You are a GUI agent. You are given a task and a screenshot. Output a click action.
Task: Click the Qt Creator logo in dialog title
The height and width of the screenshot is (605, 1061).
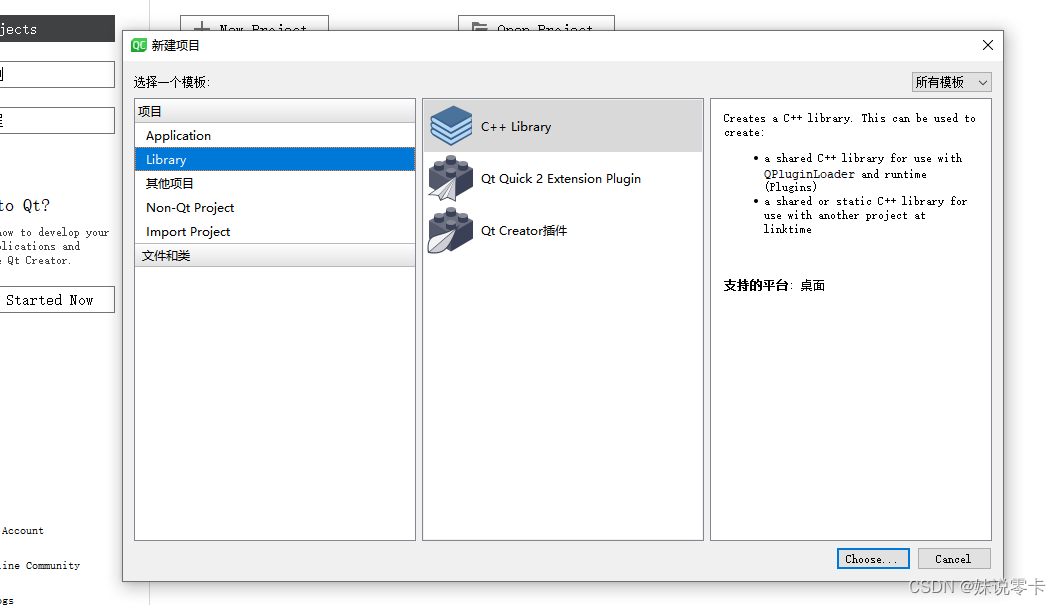click(139, 45)
